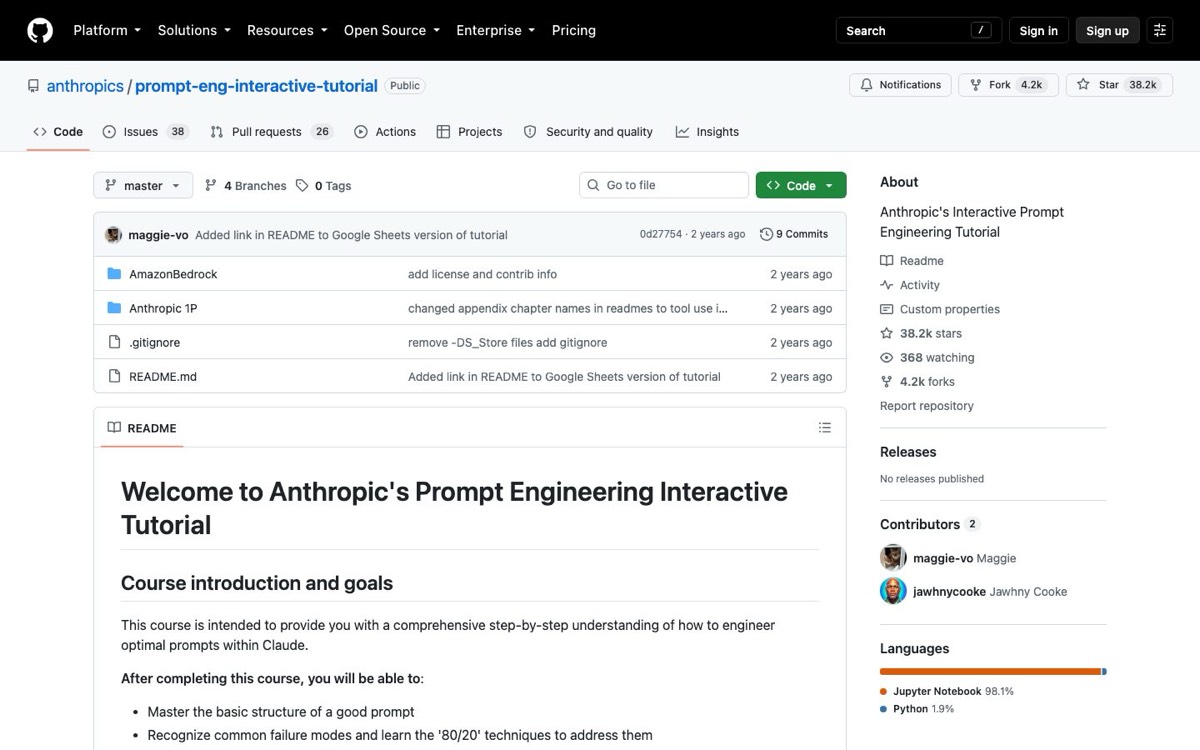Viewport: 1200px width, 750px height.
Task: Switch to the Projects tab
Action: 470,132
